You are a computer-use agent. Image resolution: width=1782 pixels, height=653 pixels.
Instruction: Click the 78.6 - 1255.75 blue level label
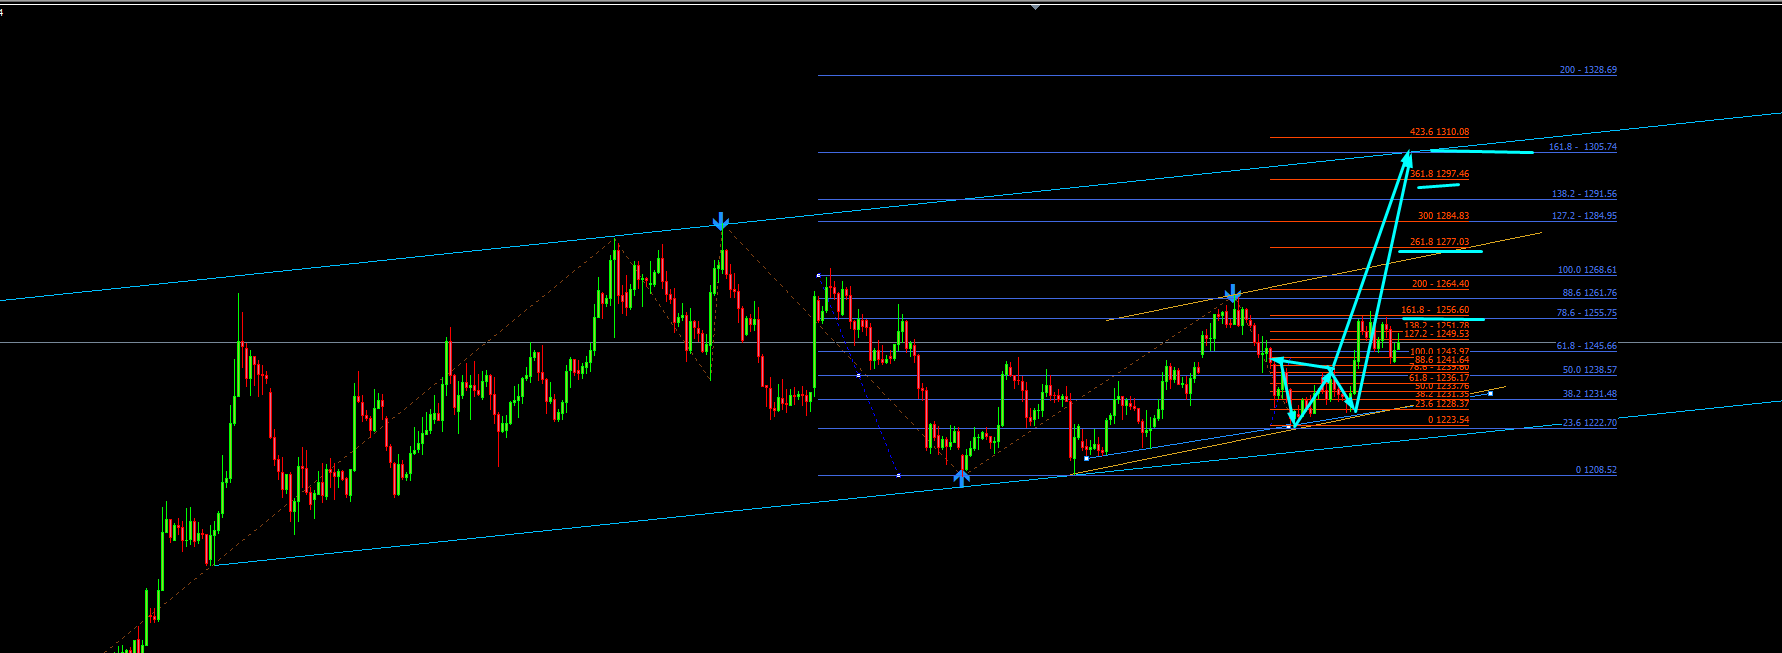pos(1586,313)
